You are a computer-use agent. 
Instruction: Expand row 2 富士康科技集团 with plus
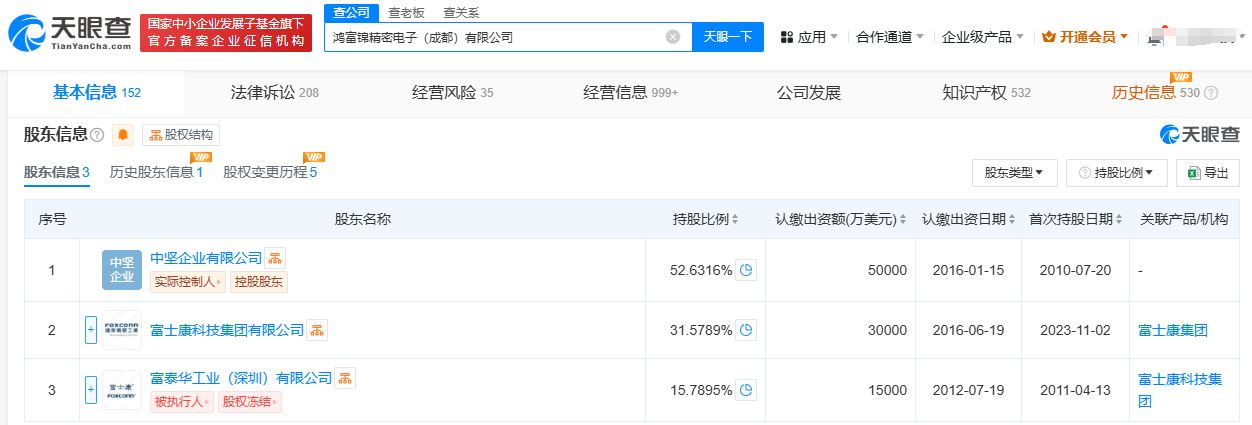pos(91,330)
